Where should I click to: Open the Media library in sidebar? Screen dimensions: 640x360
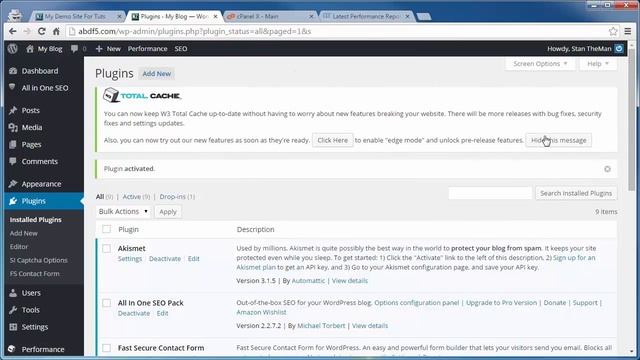pyautogui.click(x=32, y=127)
